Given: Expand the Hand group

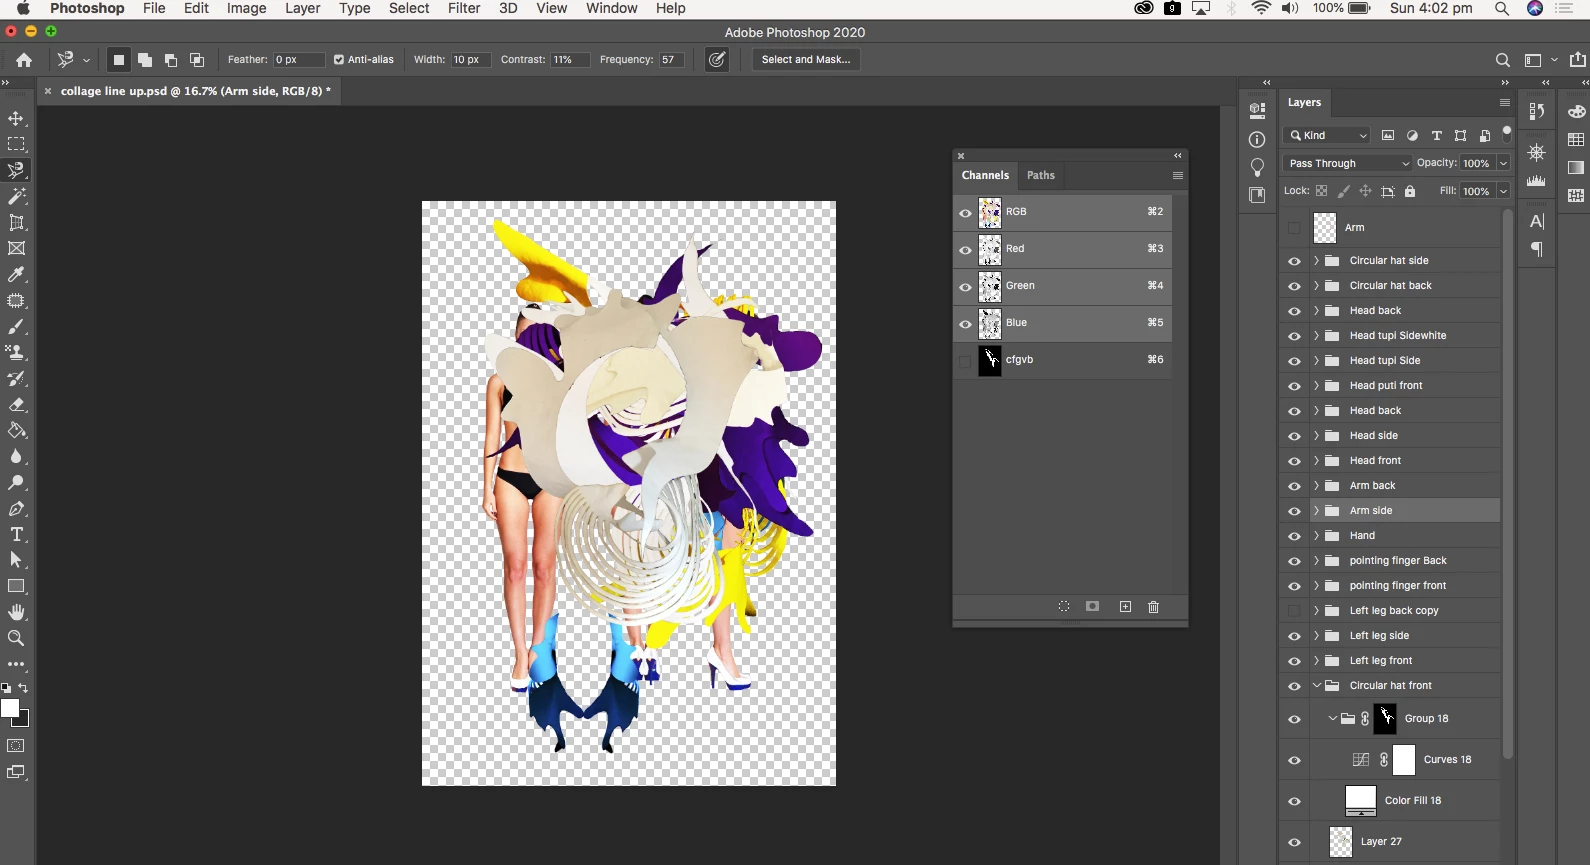Looking at the screenshot, I should point(1316,536).
